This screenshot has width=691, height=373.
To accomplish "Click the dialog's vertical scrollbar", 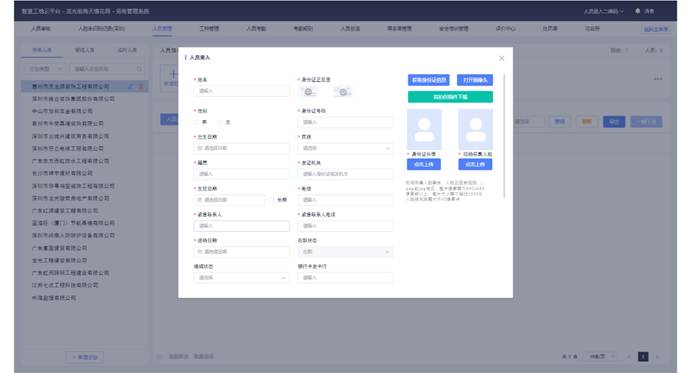I will [504, 136].
